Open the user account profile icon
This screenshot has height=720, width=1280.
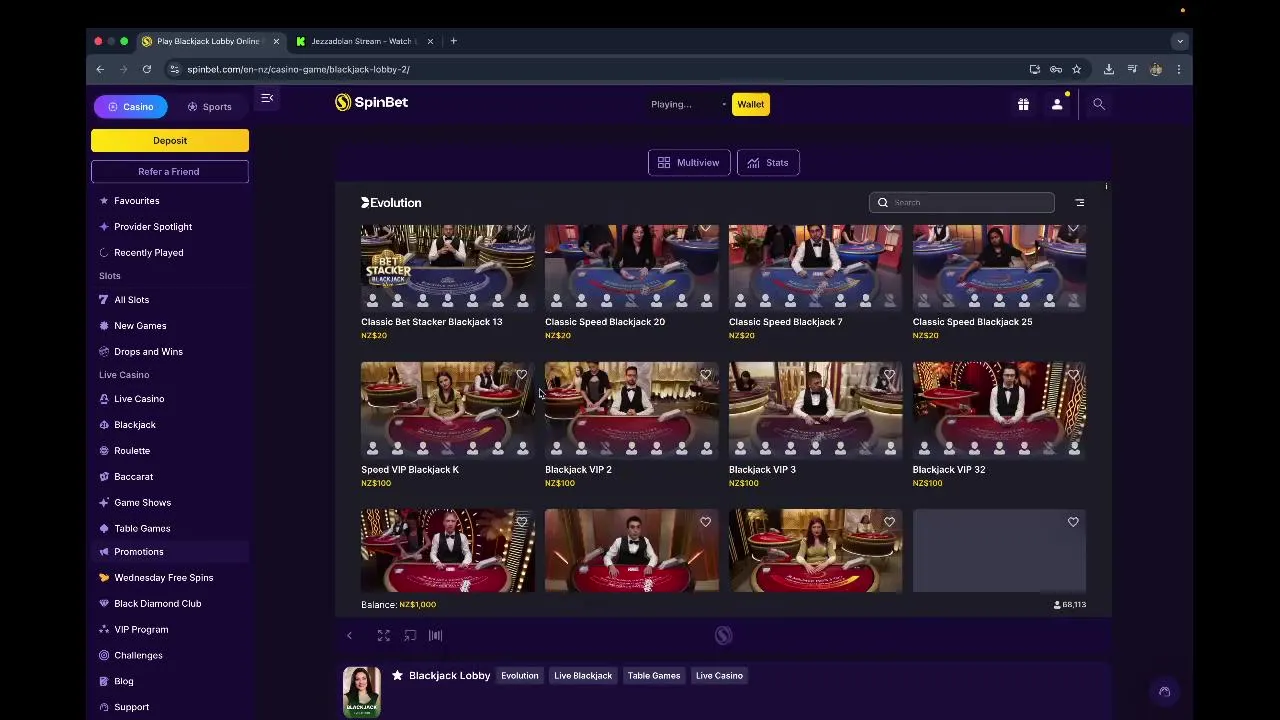pos(1057,104)
